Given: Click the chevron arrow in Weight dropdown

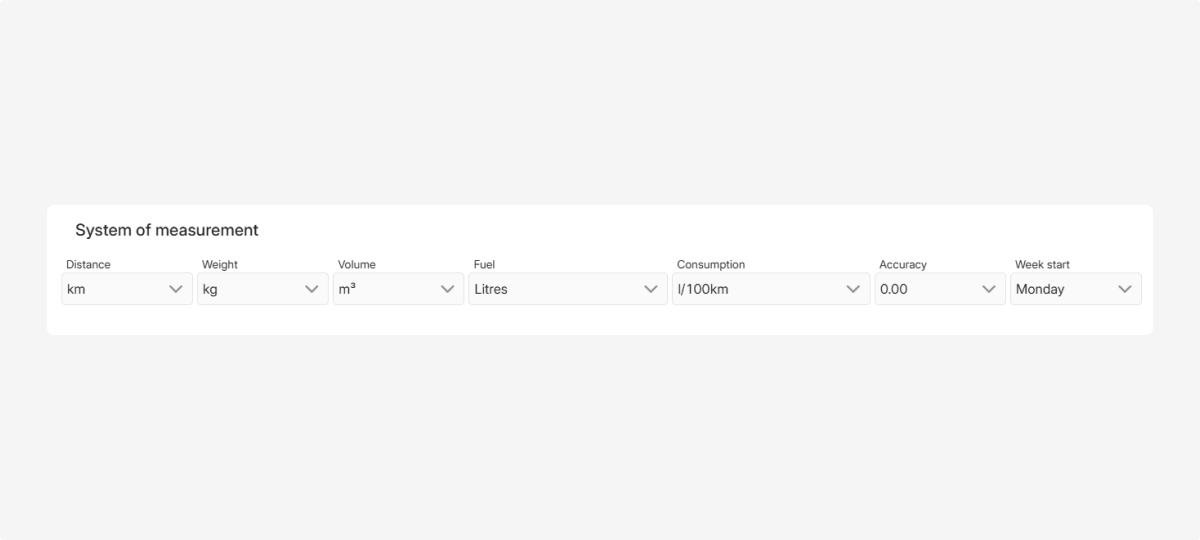Looking at the screenshot, I should click(312, 289).
